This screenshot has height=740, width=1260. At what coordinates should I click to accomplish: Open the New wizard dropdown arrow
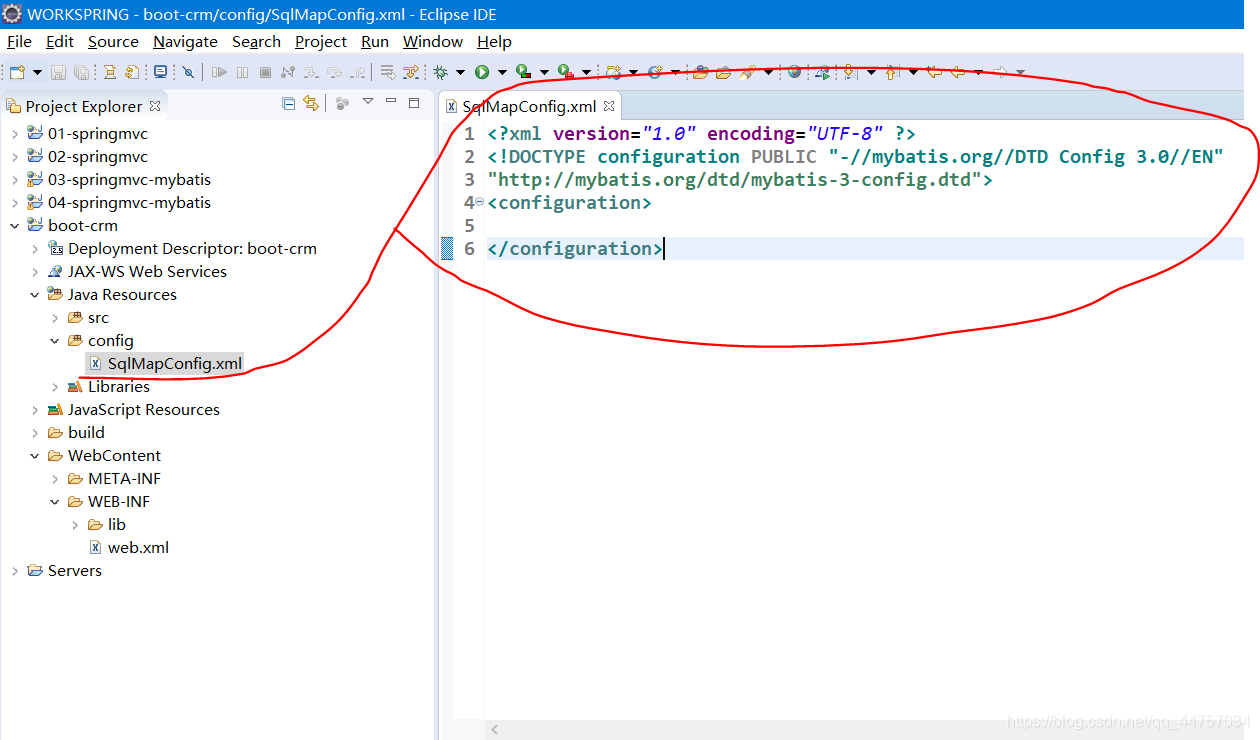coord(37,72)
